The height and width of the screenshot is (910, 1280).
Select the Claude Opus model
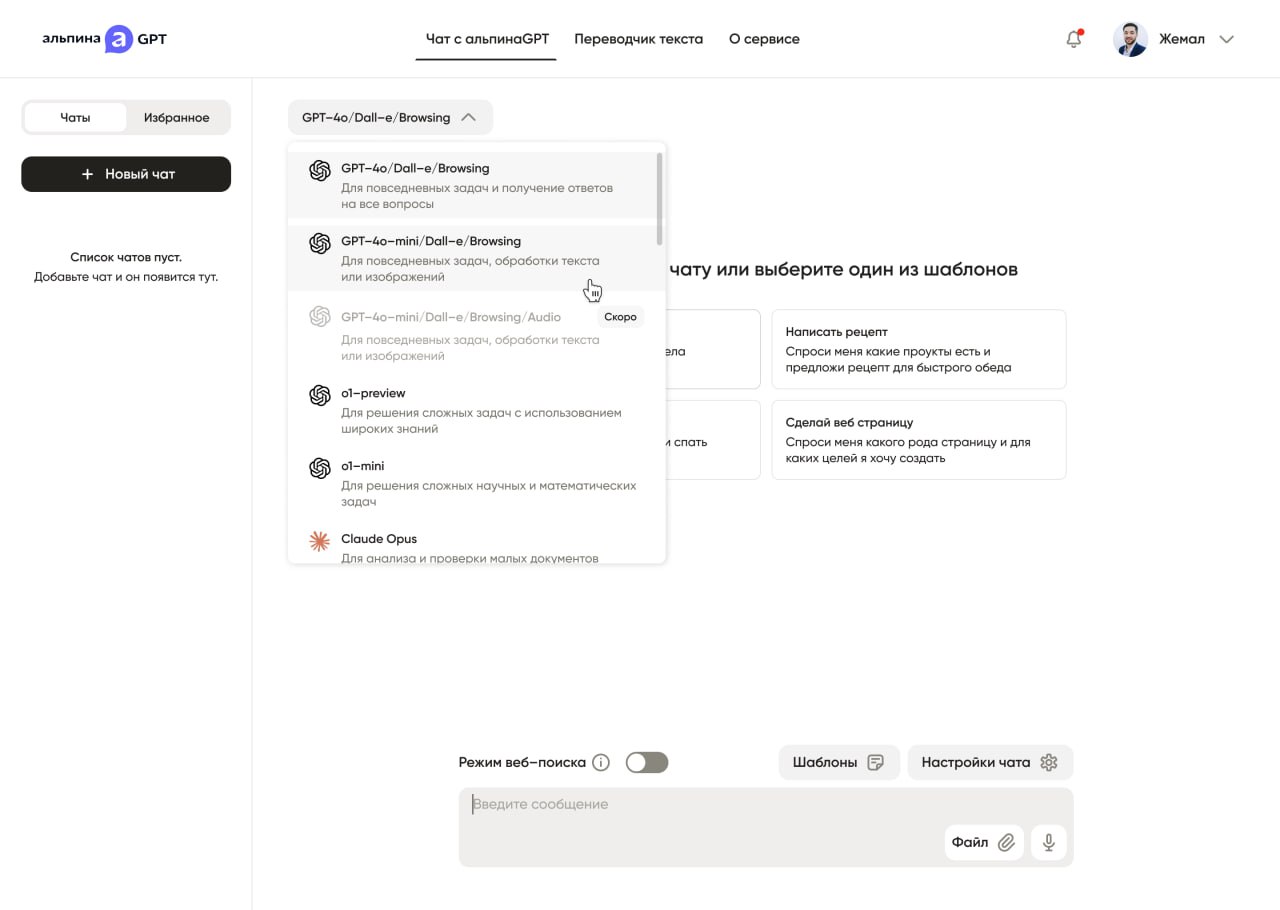click(x=471, y=543)
